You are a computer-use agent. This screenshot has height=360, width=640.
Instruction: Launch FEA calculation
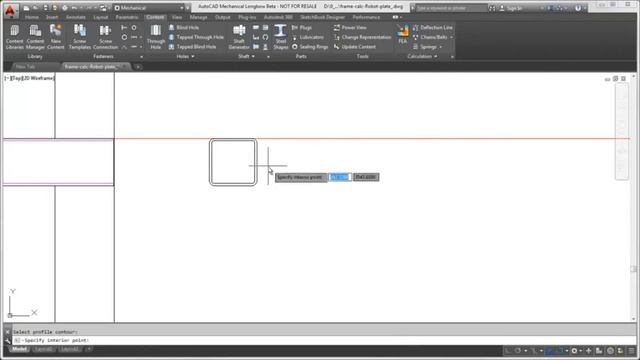coord(402,34)
